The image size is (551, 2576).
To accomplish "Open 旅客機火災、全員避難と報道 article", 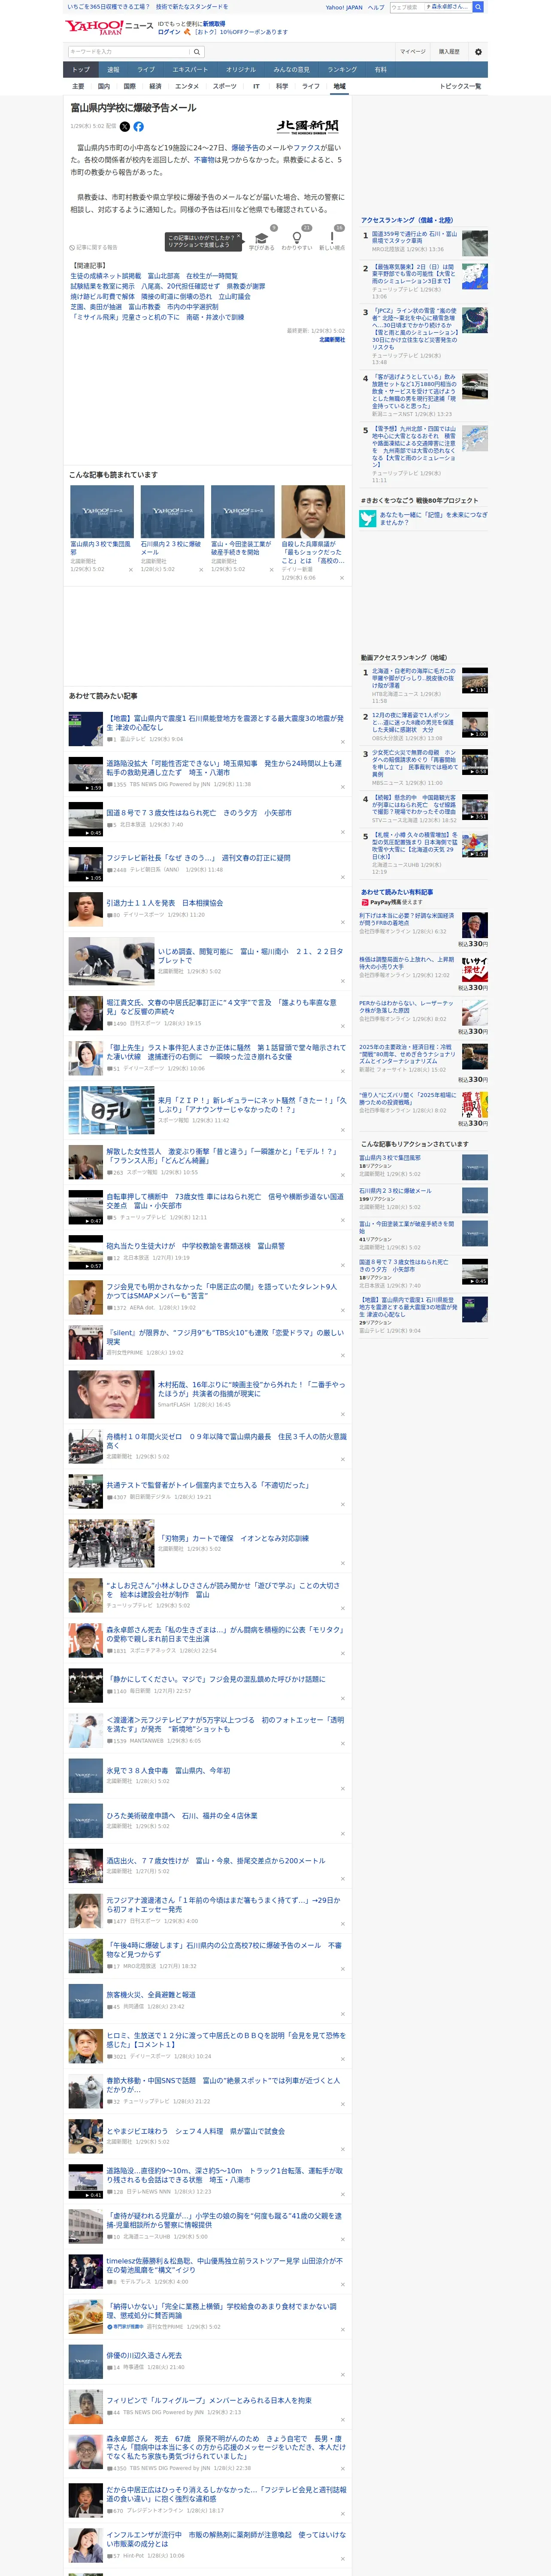I will point(151,1995).
